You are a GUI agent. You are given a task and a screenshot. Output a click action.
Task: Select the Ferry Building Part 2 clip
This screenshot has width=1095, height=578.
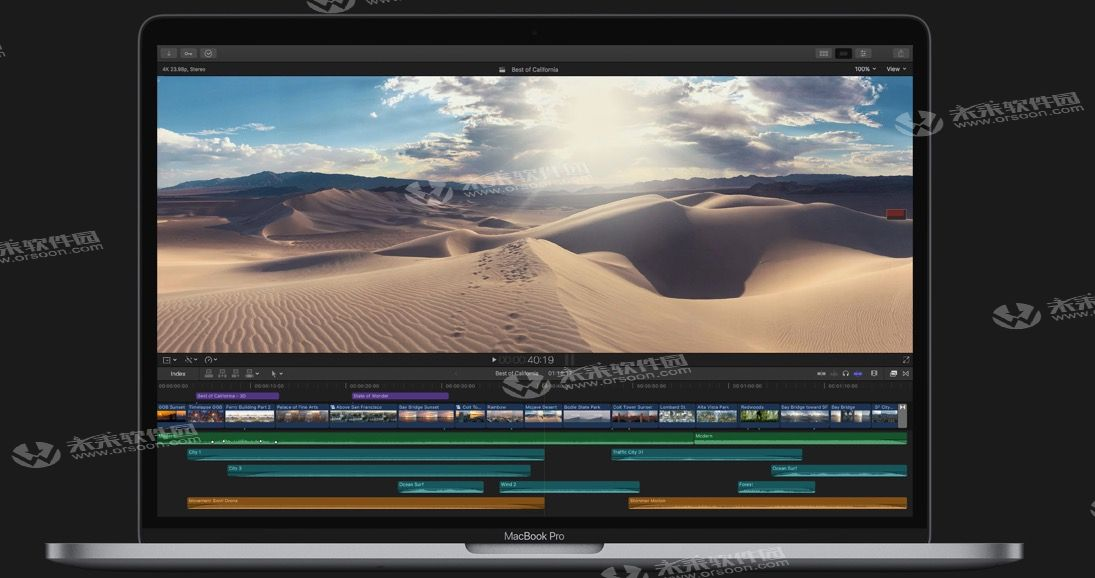(250, 414)
